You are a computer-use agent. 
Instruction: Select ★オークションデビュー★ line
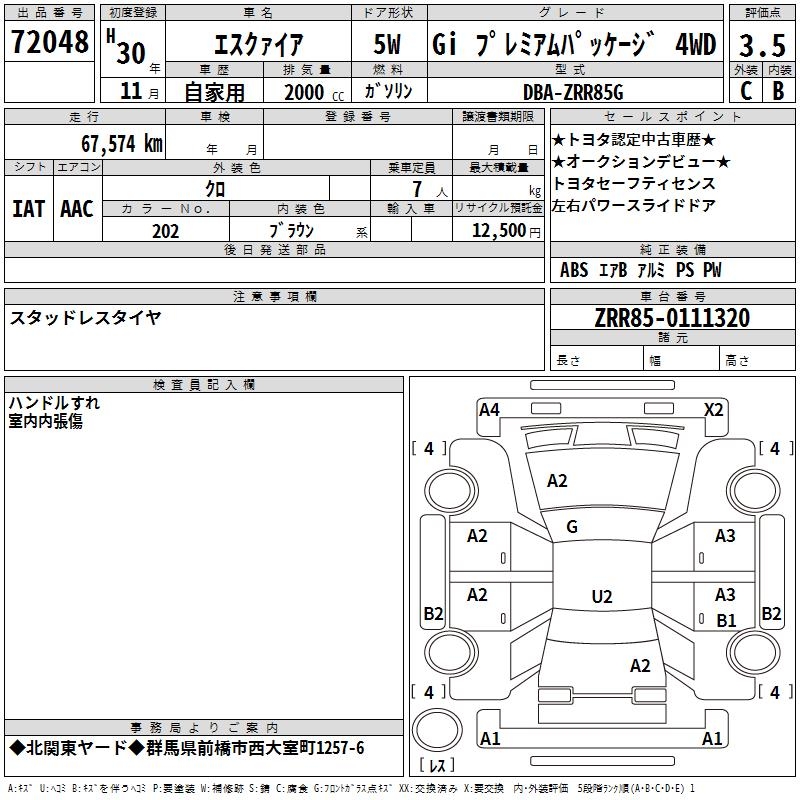(641, 162)
